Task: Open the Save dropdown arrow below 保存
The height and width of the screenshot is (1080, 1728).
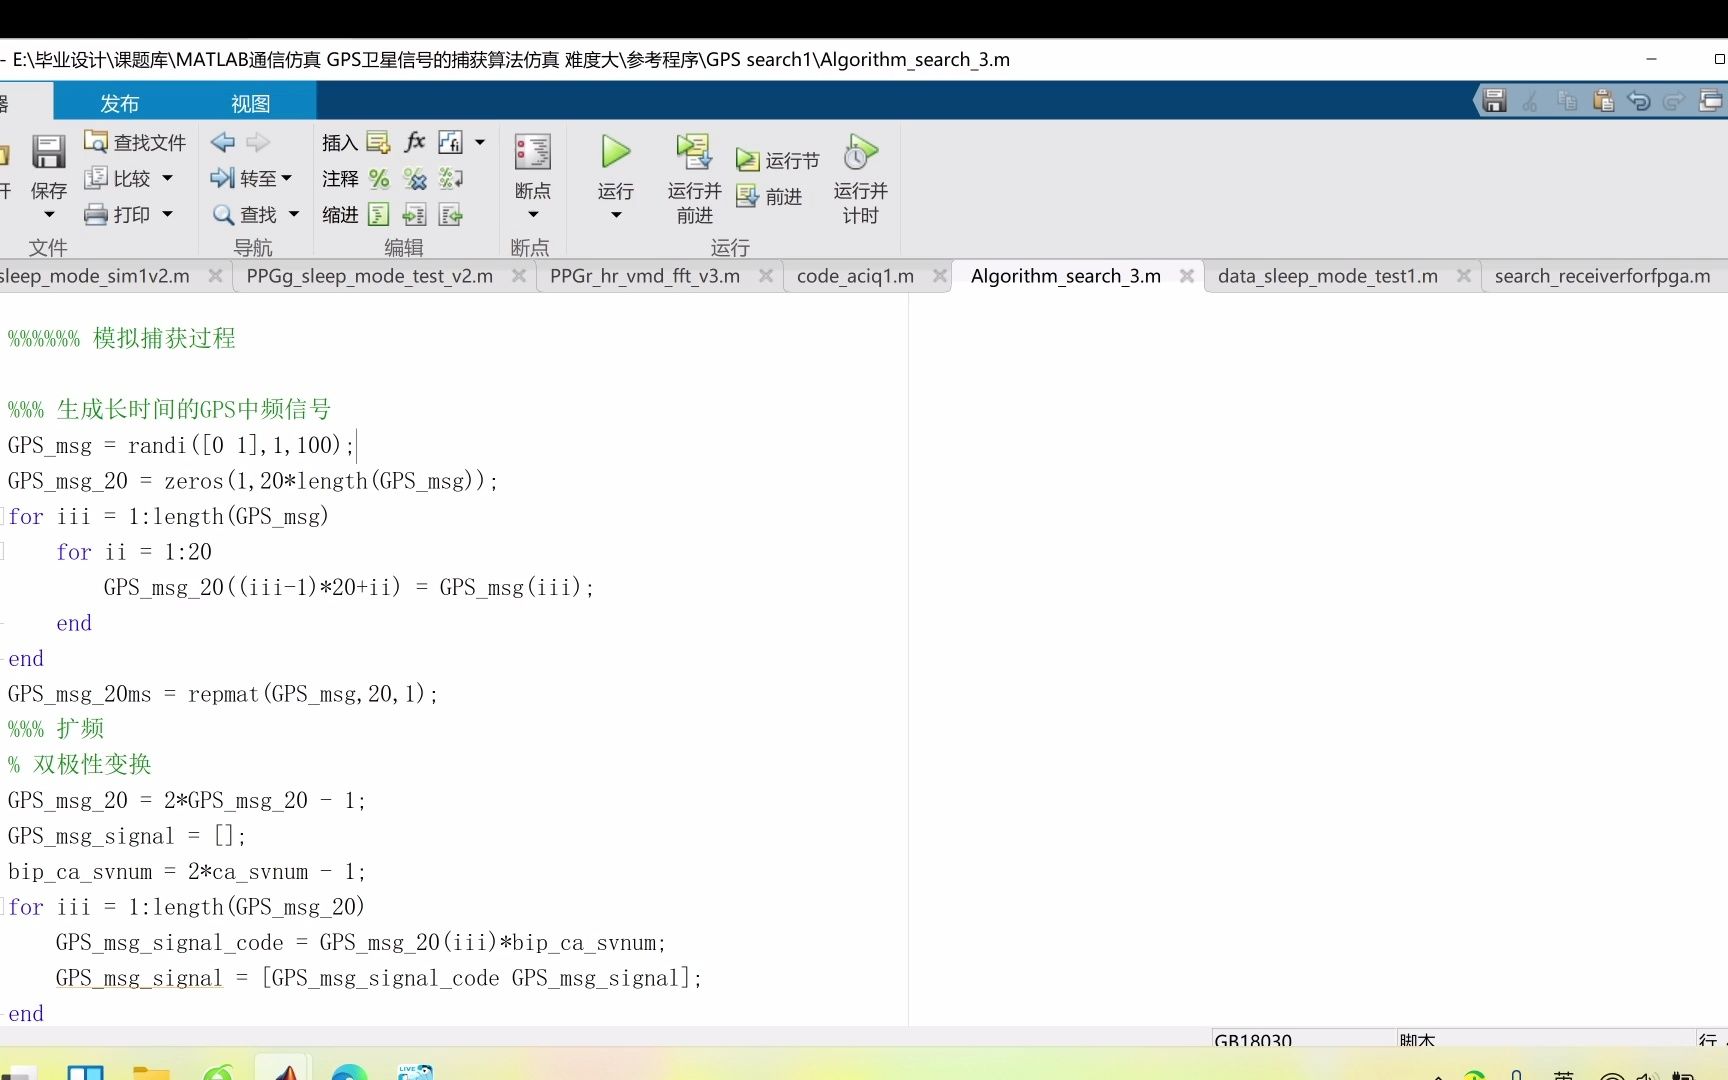Action: [49, 215]
